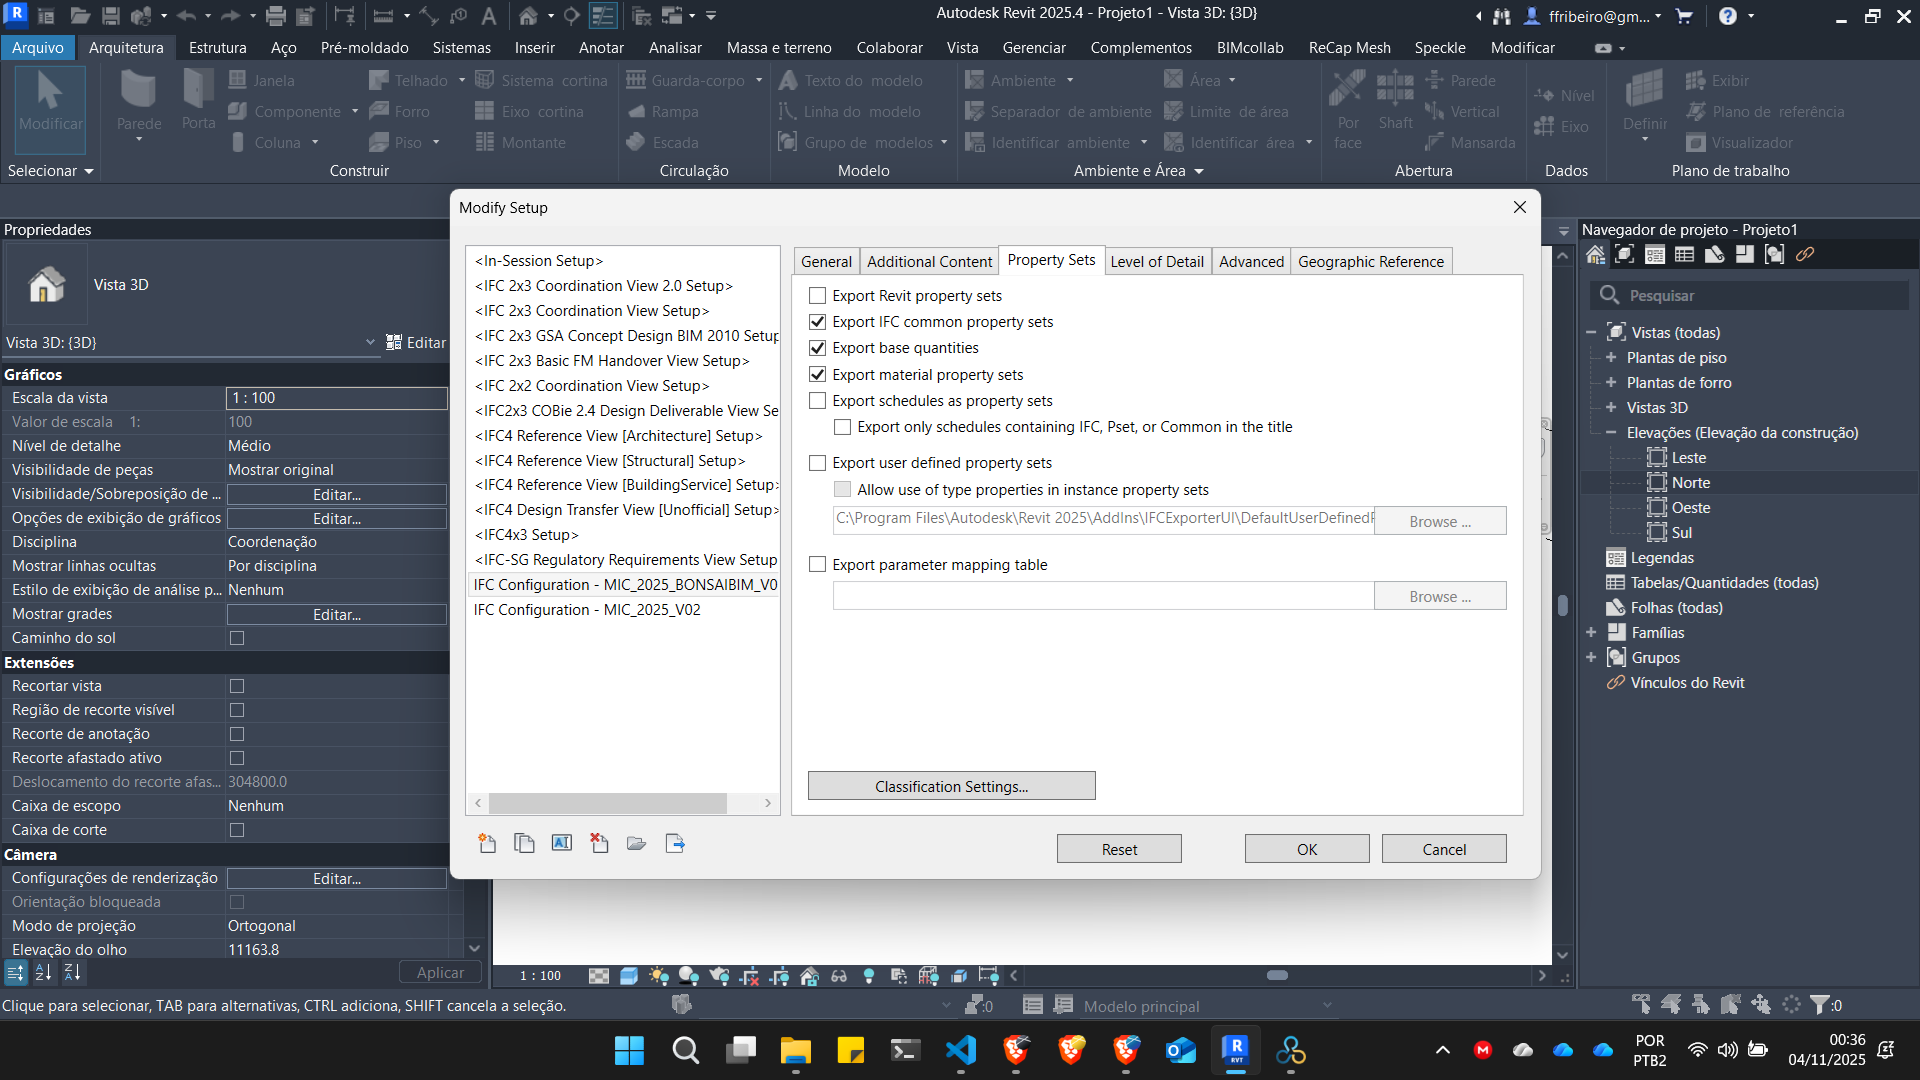This screenshot has width=1920, height=1080.
Task: Click the setup list horizontal scrollbar
Action: pyautogui.click(x=608, y=804)
